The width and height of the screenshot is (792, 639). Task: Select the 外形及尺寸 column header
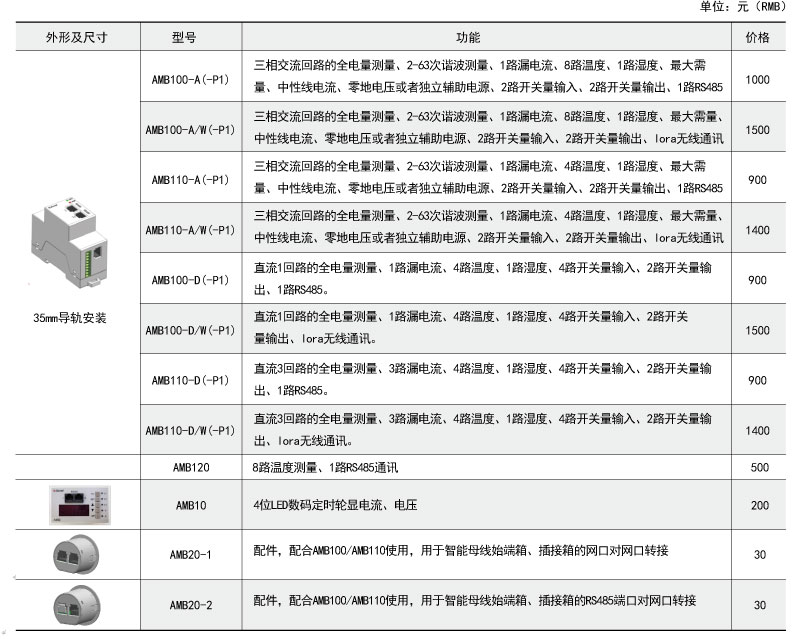(77, 38)
